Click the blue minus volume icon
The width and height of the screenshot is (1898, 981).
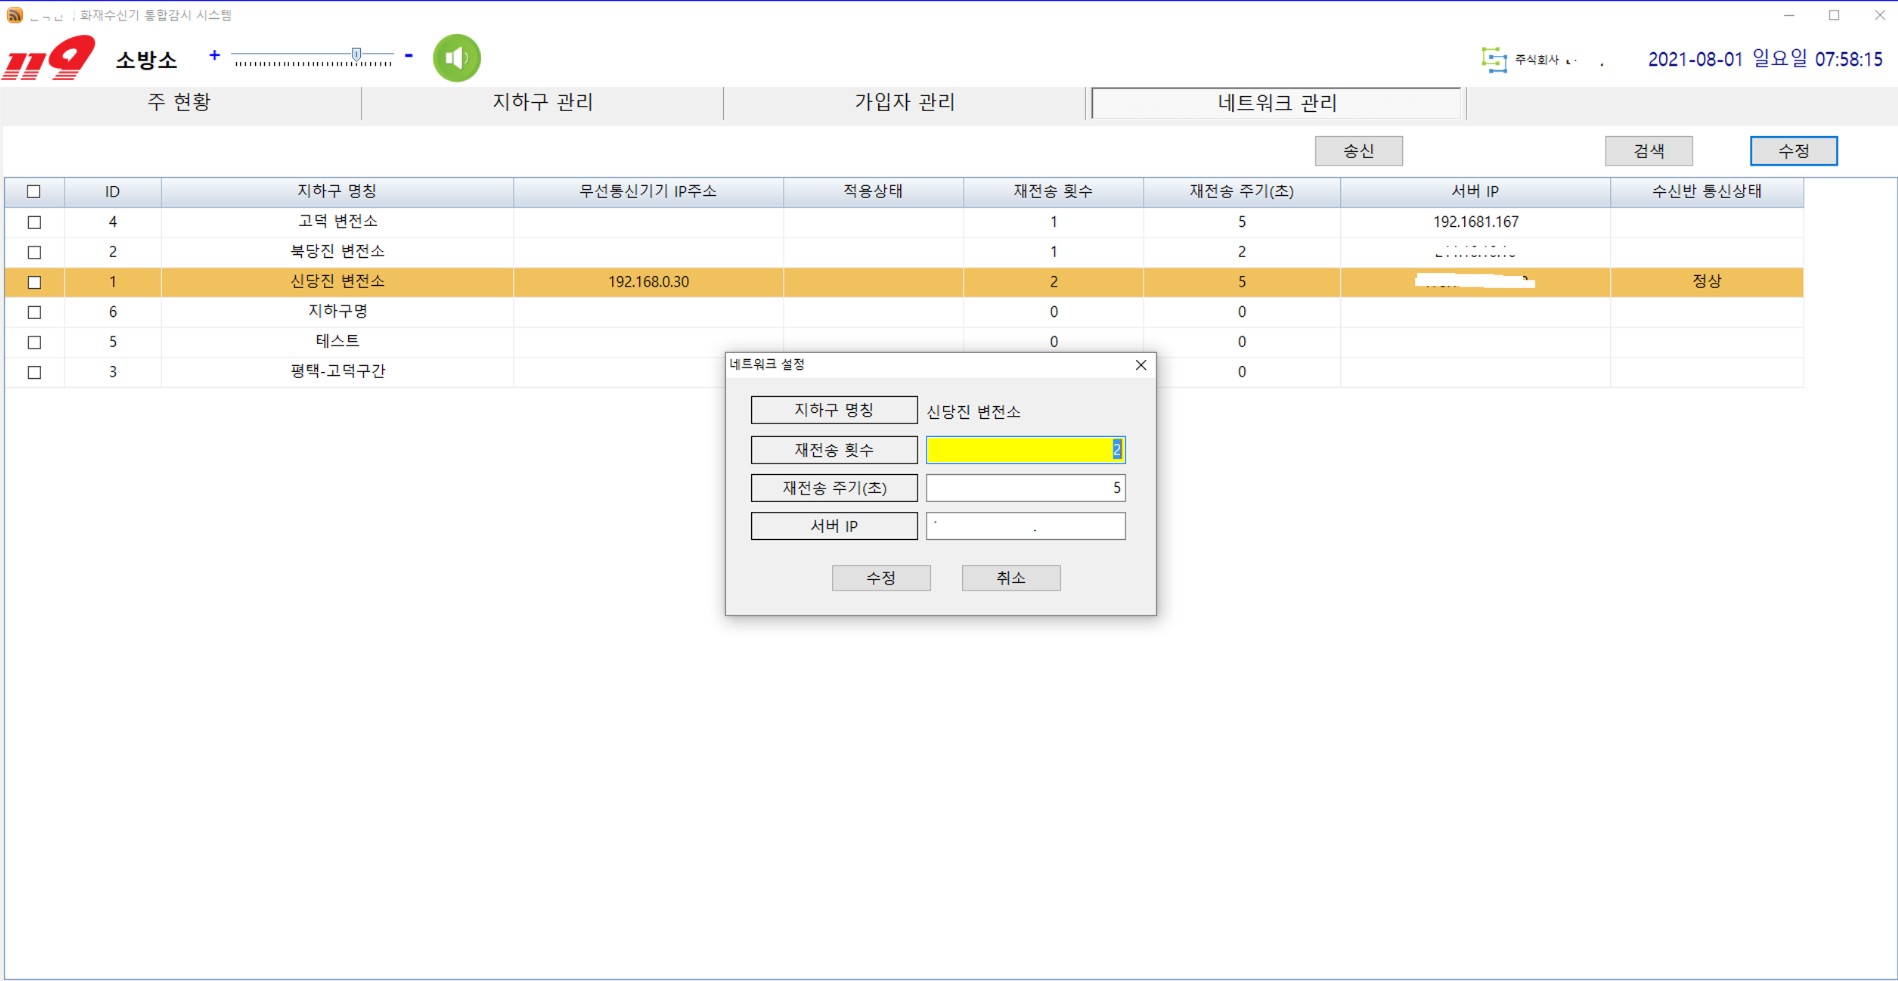pyautogui.click(x=408, y=55)
